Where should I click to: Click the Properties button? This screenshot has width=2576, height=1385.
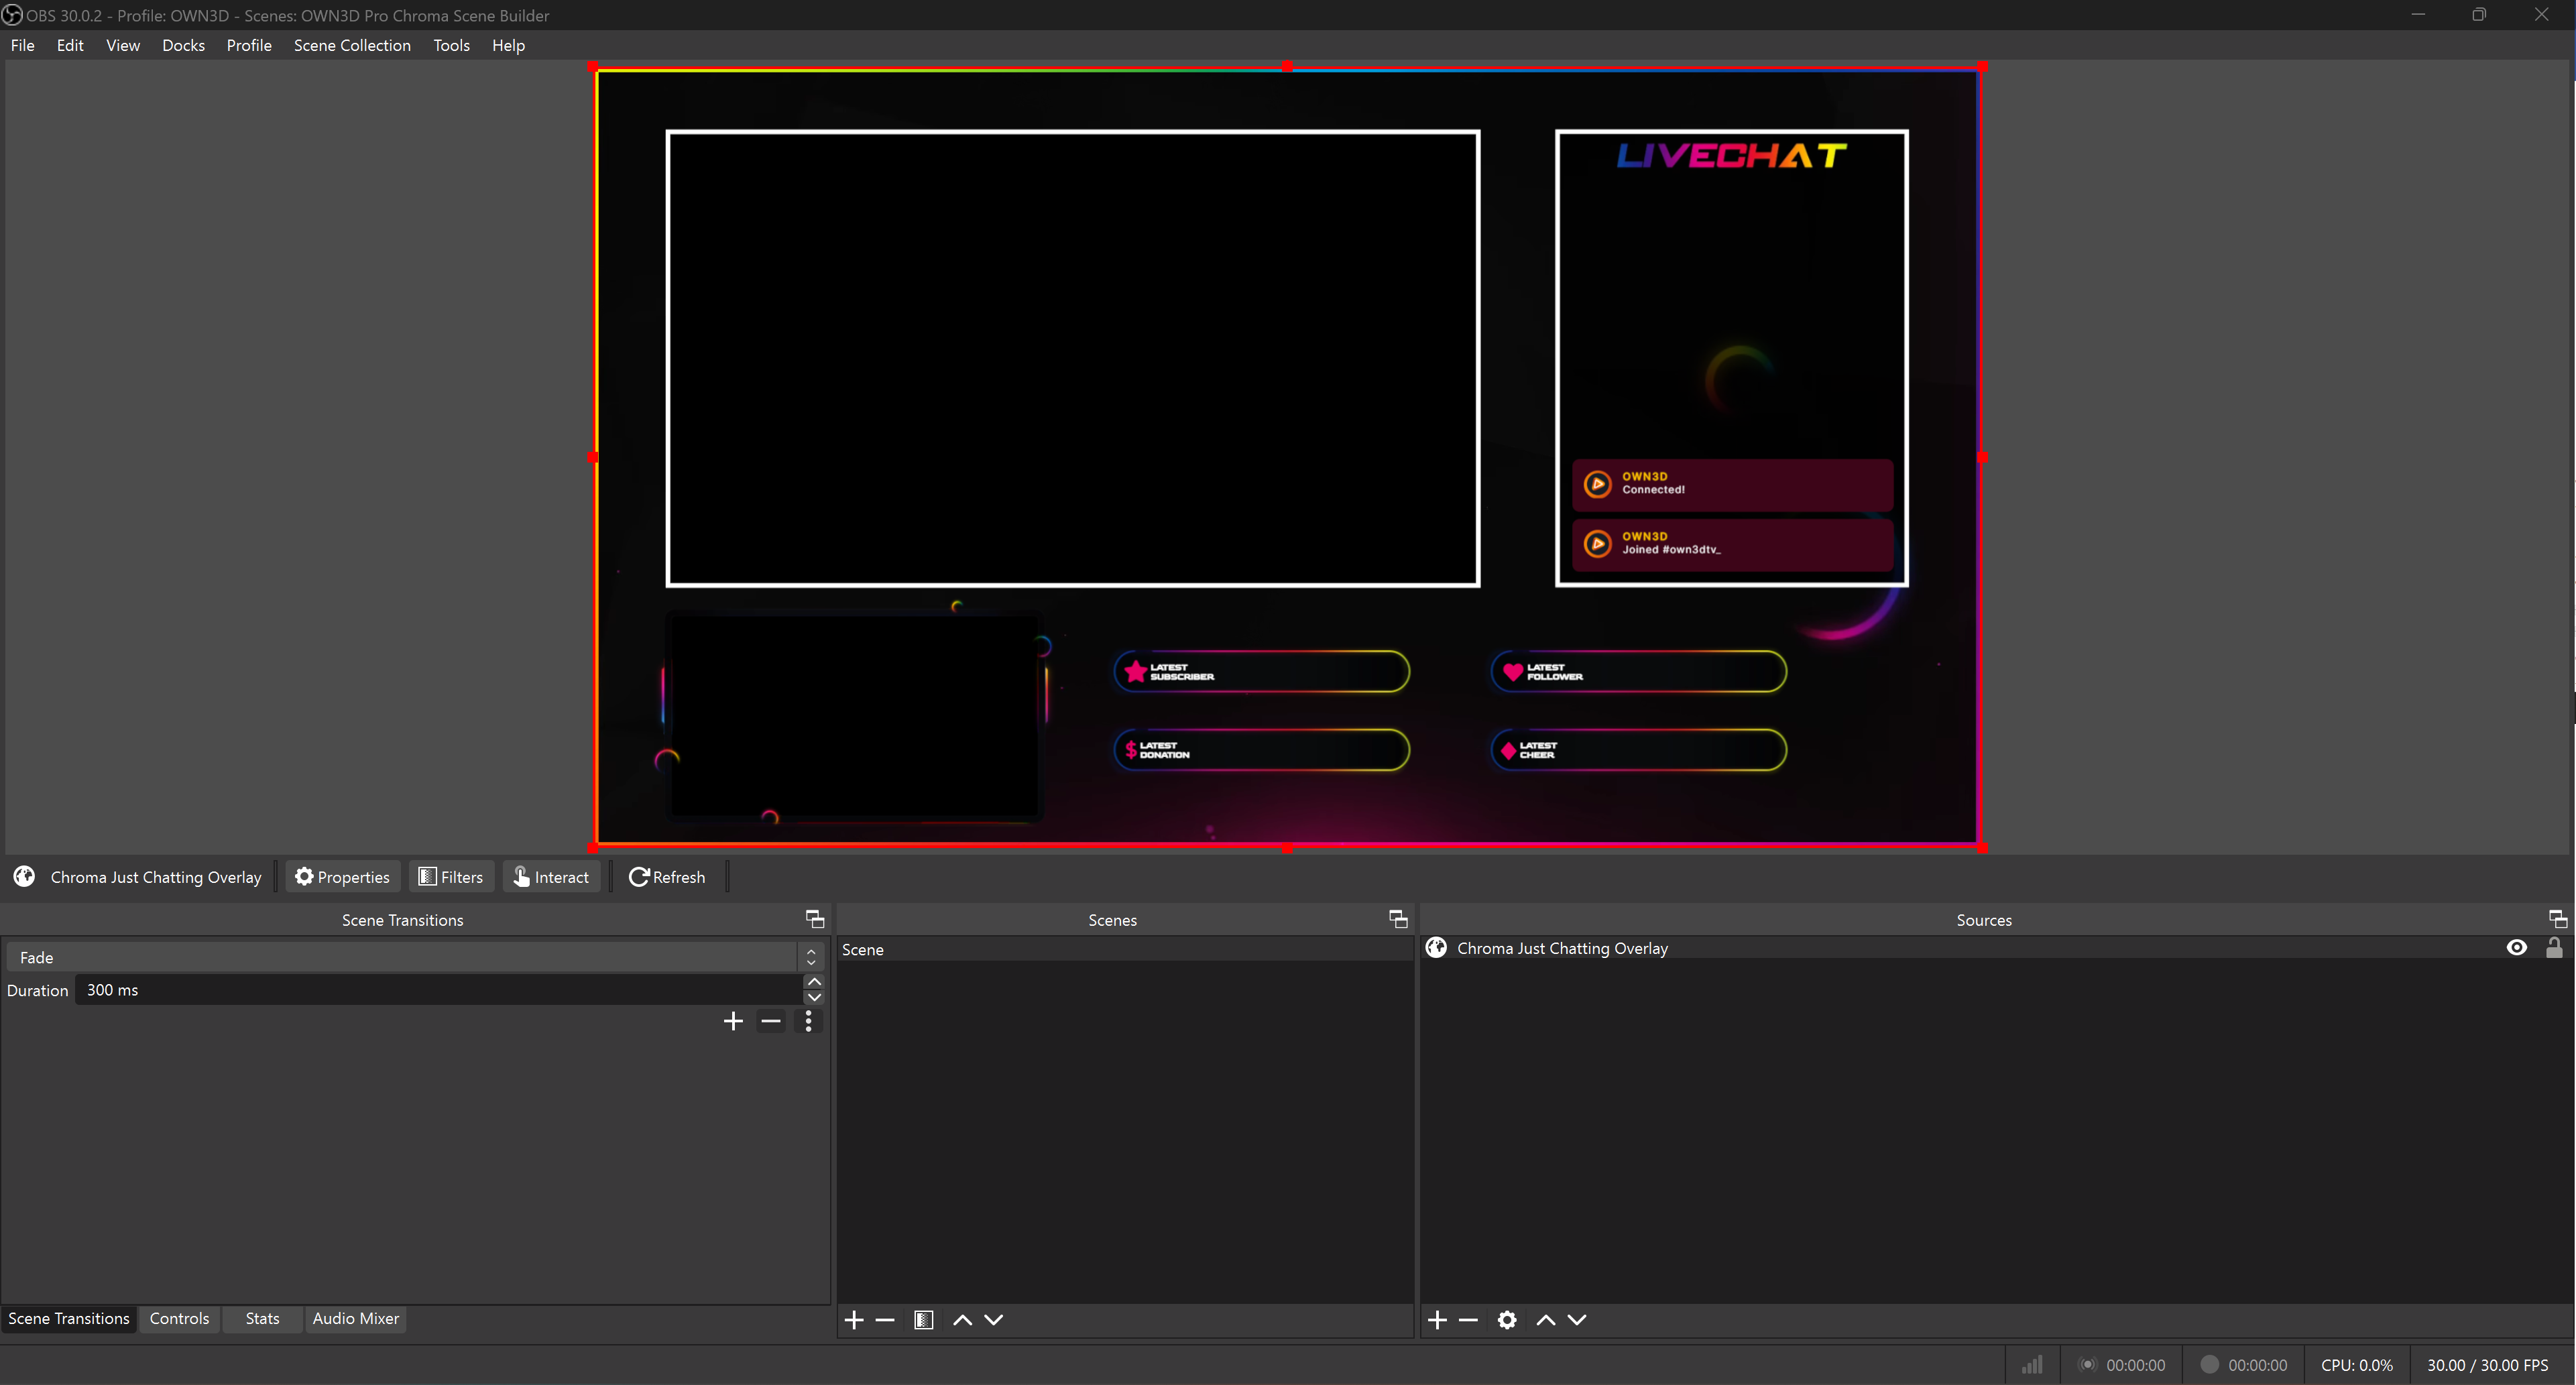[x=343, y=877]
